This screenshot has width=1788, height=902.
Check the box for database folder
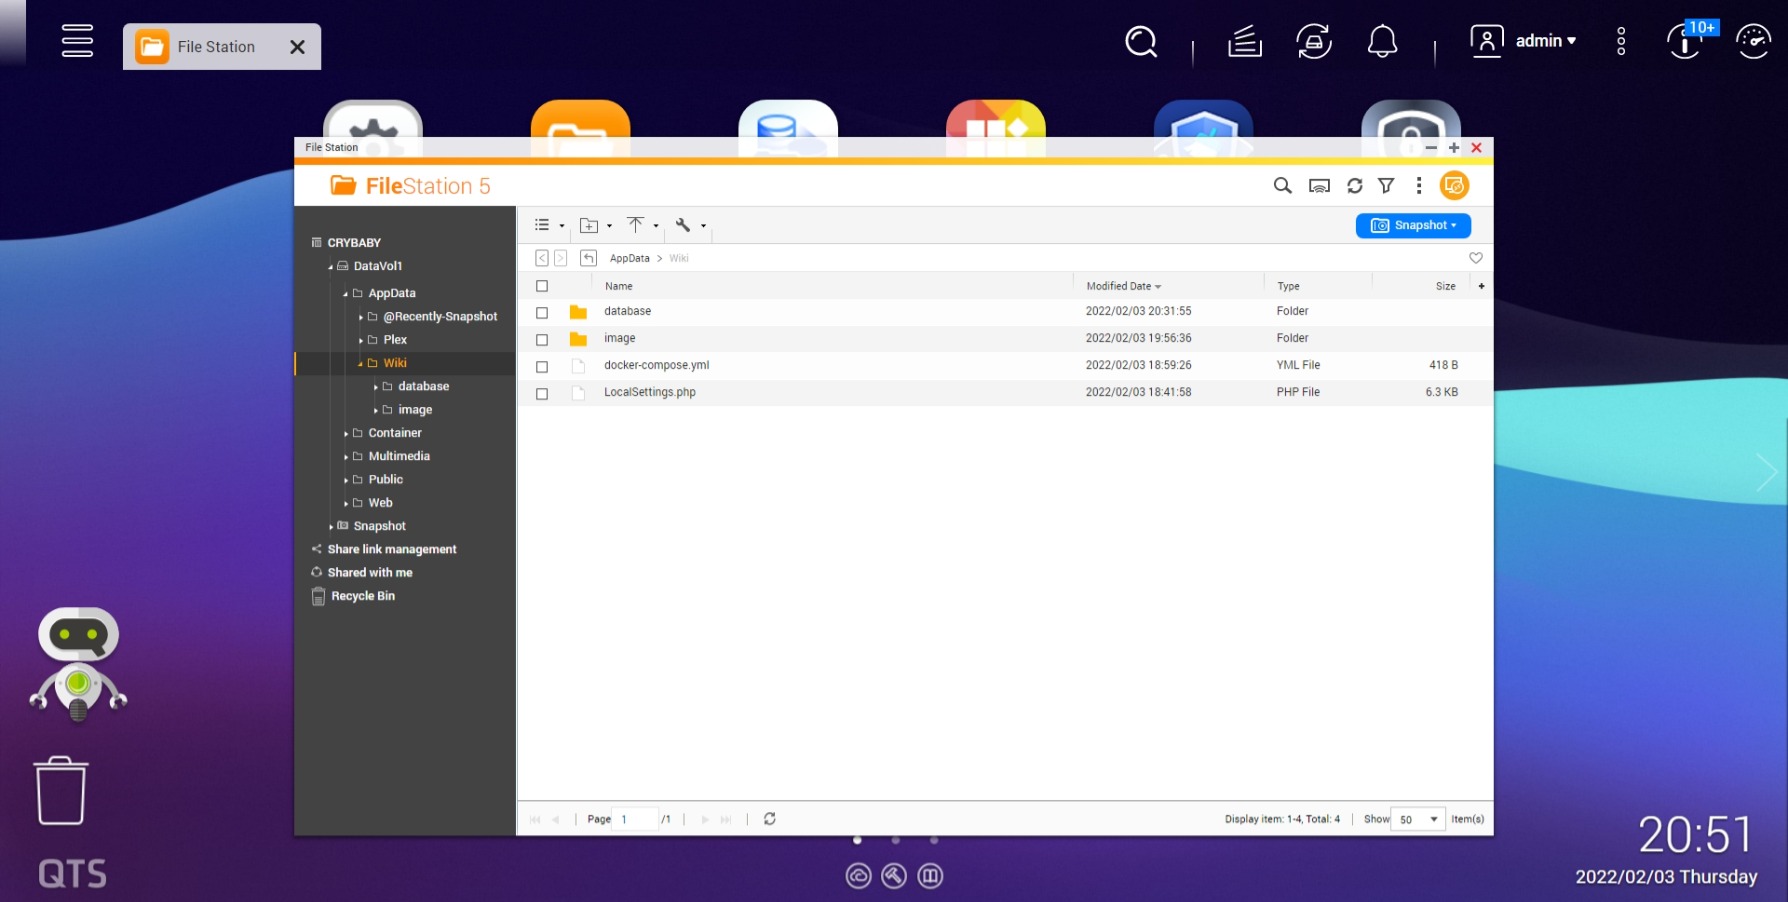click(x=542, y=313)
